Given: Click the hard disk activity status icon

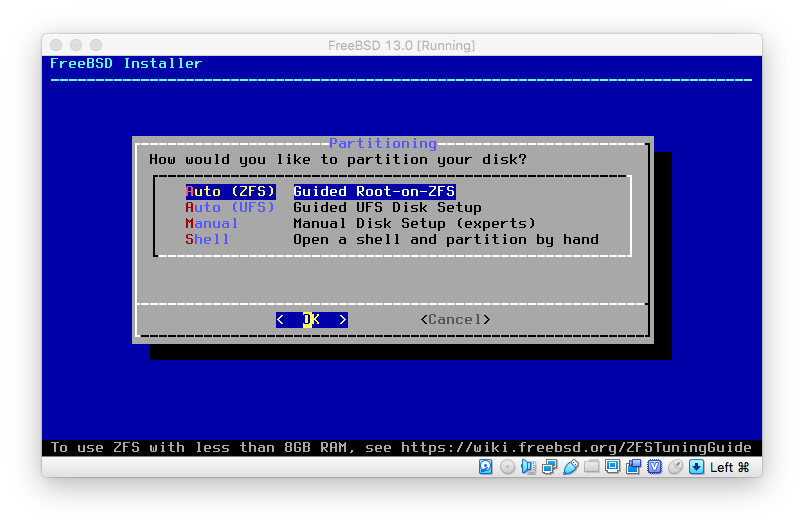Looking at the screenshot, I should 486,467.
